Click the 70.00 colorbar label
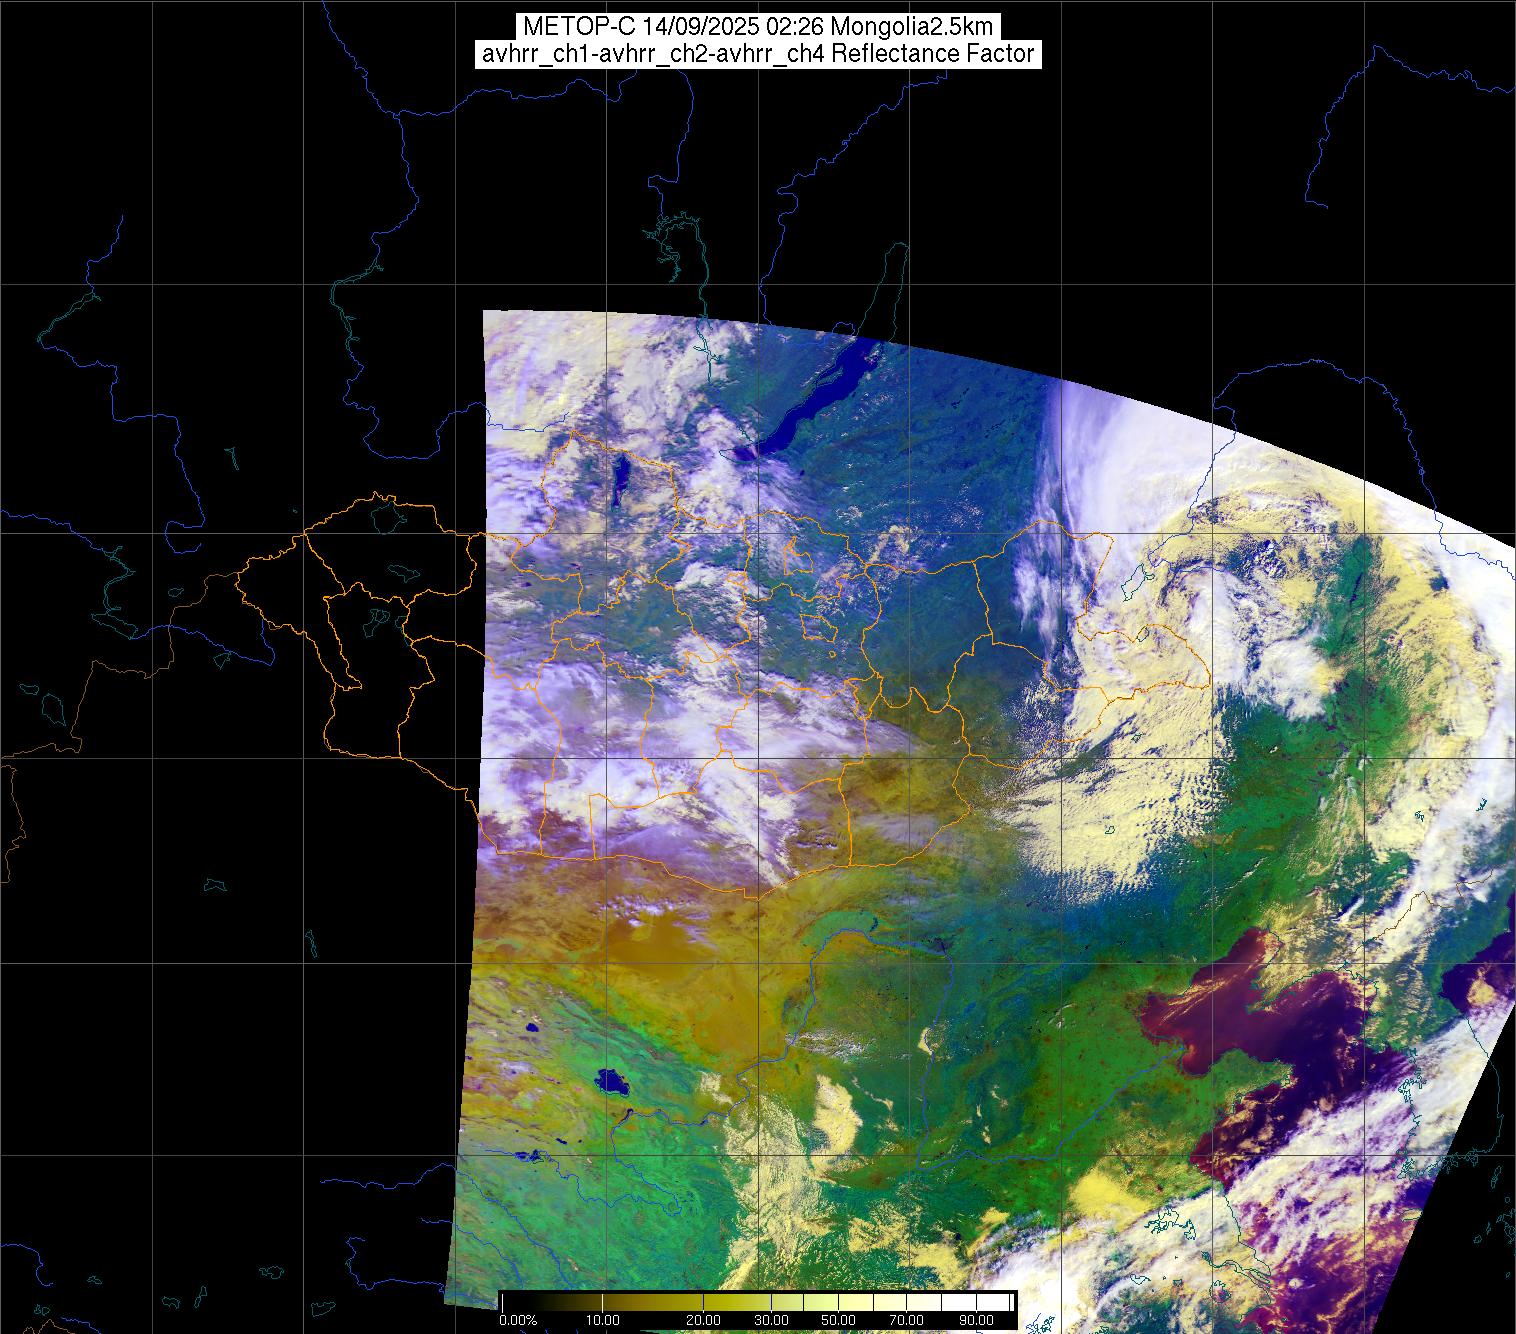Viewport: 1516px width, 1334px height. tap(907, 1321)
